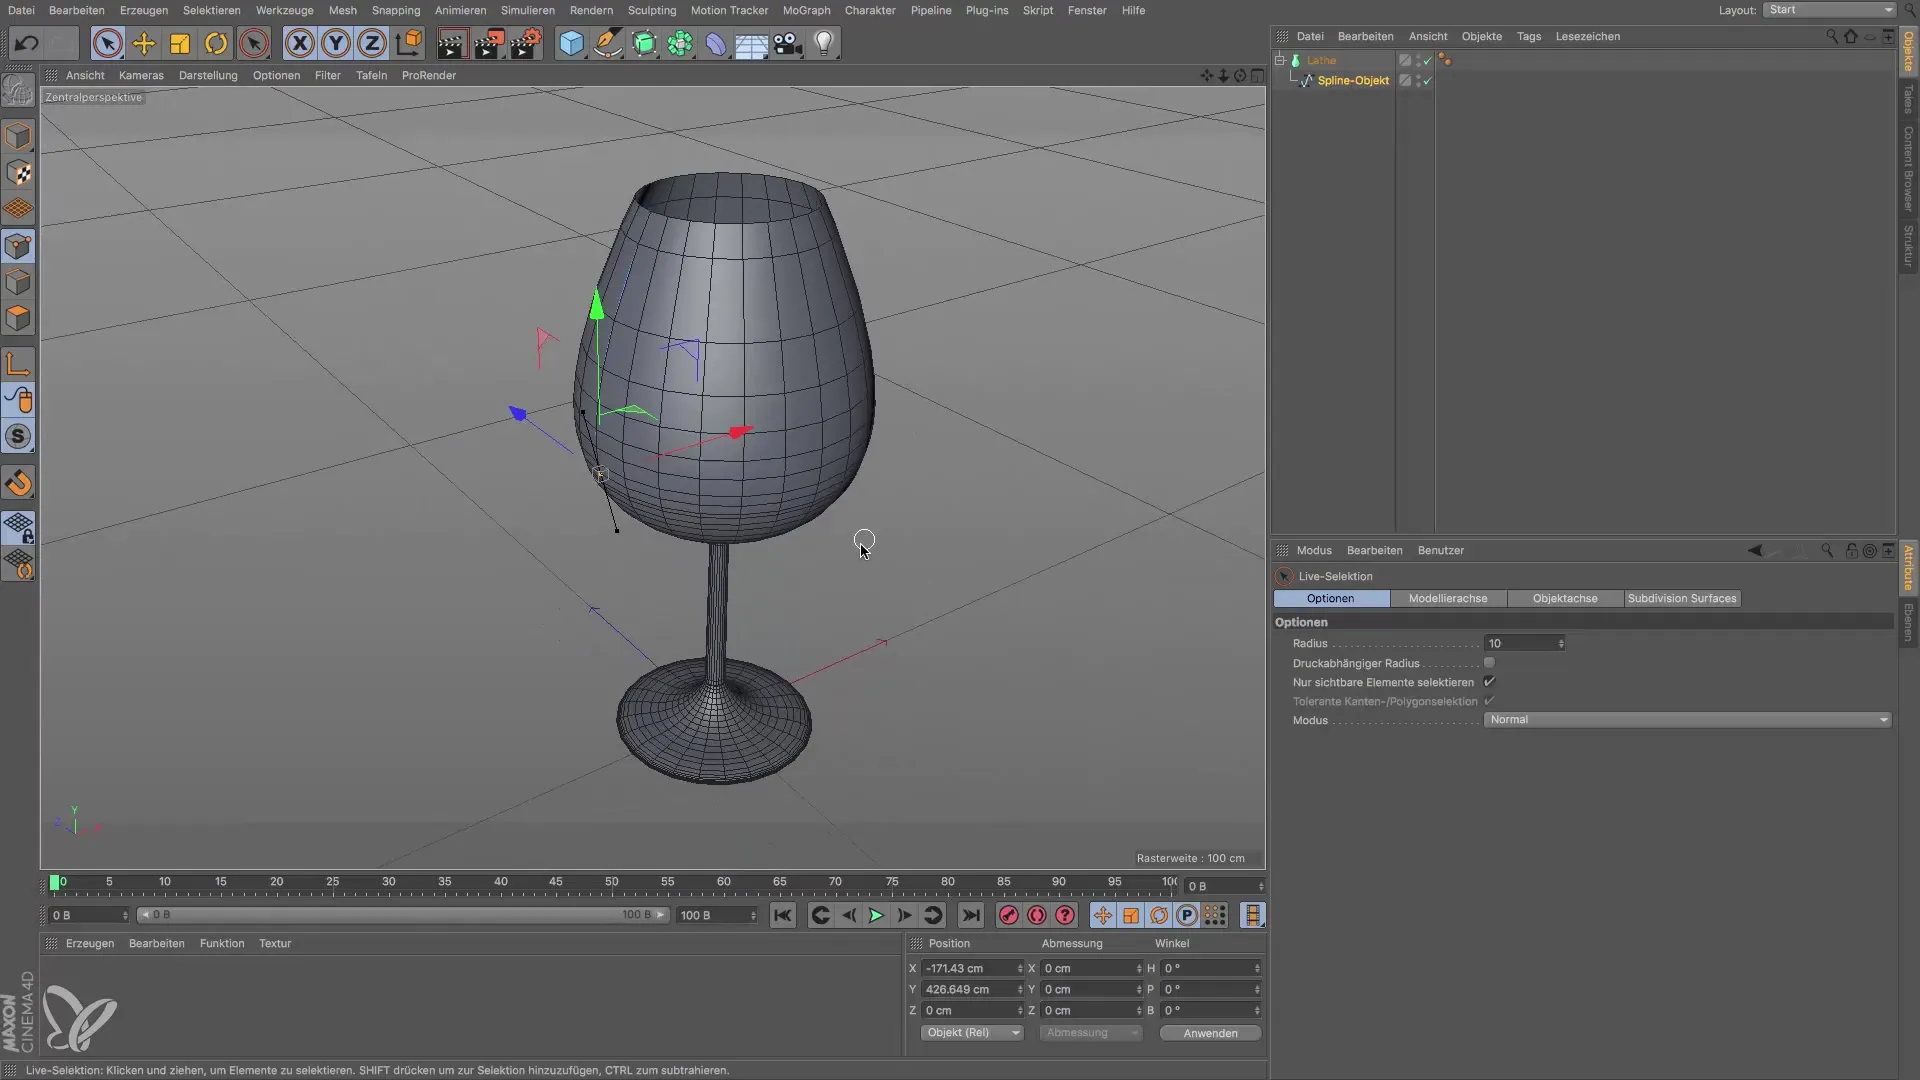Add a cube primitive object
Viewport: 1920px width, 1080px height.
[571, 44]
